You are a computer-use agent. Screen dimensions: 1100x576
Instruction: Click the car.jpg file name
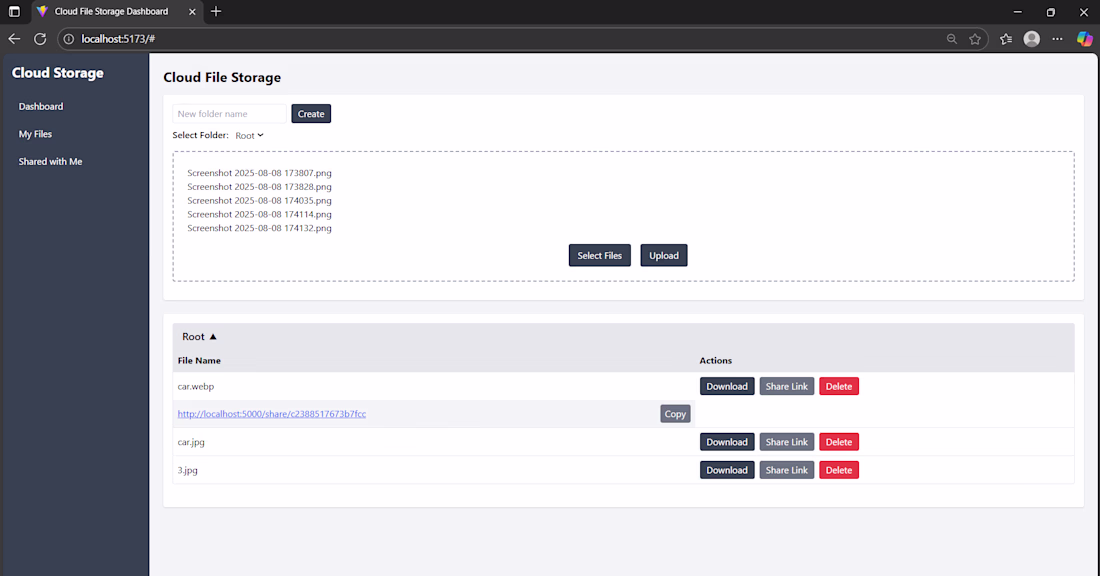point(191,442)
